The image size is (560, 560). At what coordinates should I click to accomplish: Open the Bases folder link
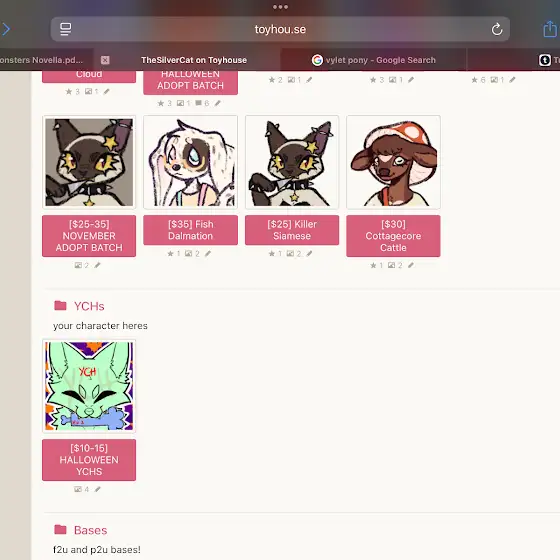[90, 530]
